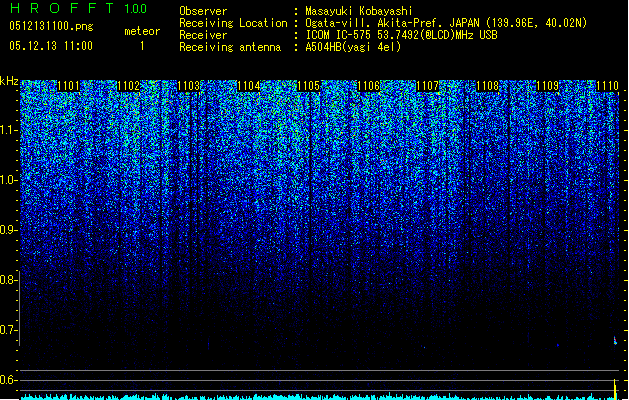Select the filename 0512131100.png
The image size is (629, 400).
(51, 26)
